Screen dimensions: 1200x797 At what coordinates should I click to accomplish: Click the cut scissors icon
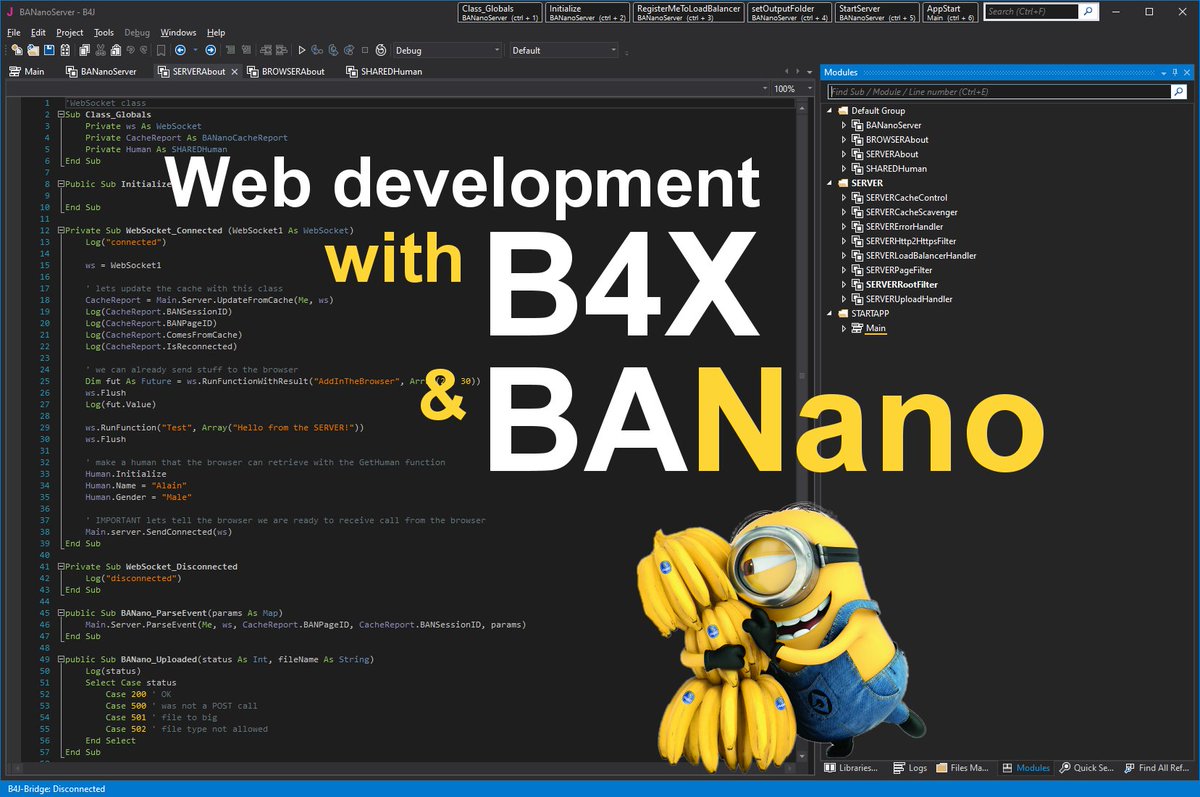(x=99, y=50)
